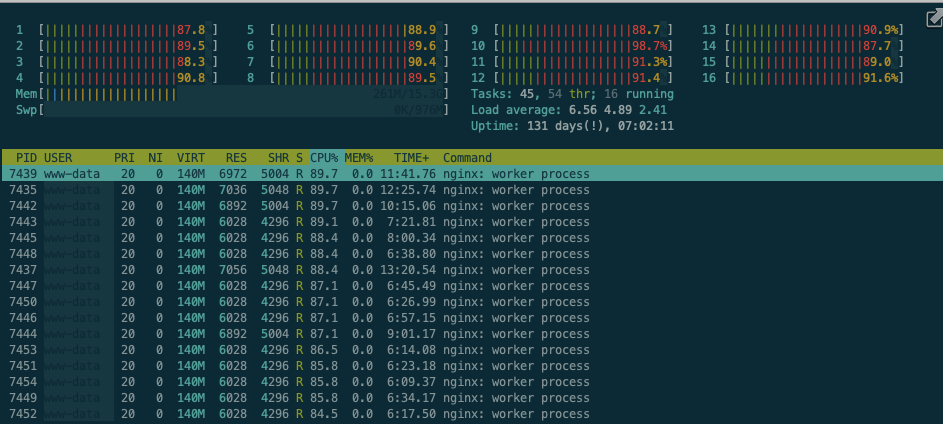Select process row with PID 7443
The height and width of the screenshot is (424, 943).
[472, 222]
